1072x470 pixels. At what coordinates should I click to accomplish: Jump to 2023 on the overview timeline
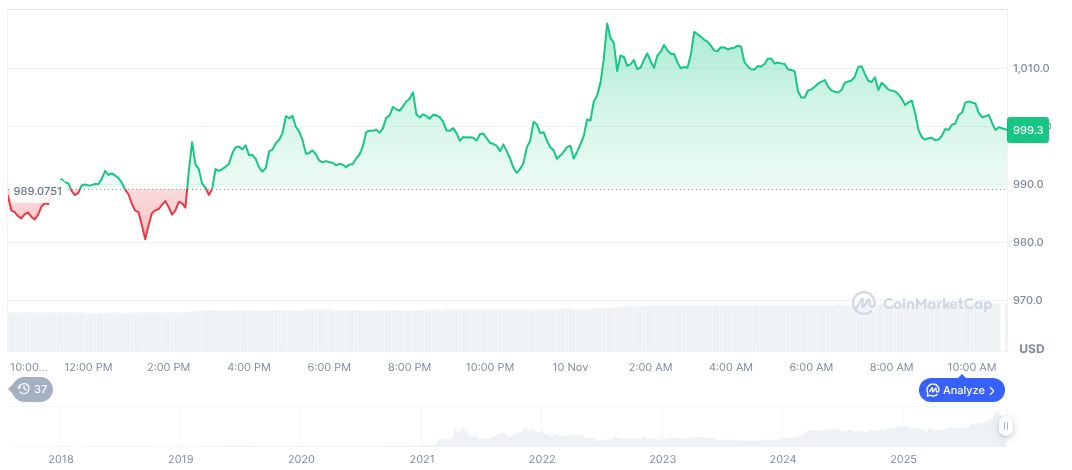pos(663,459)
